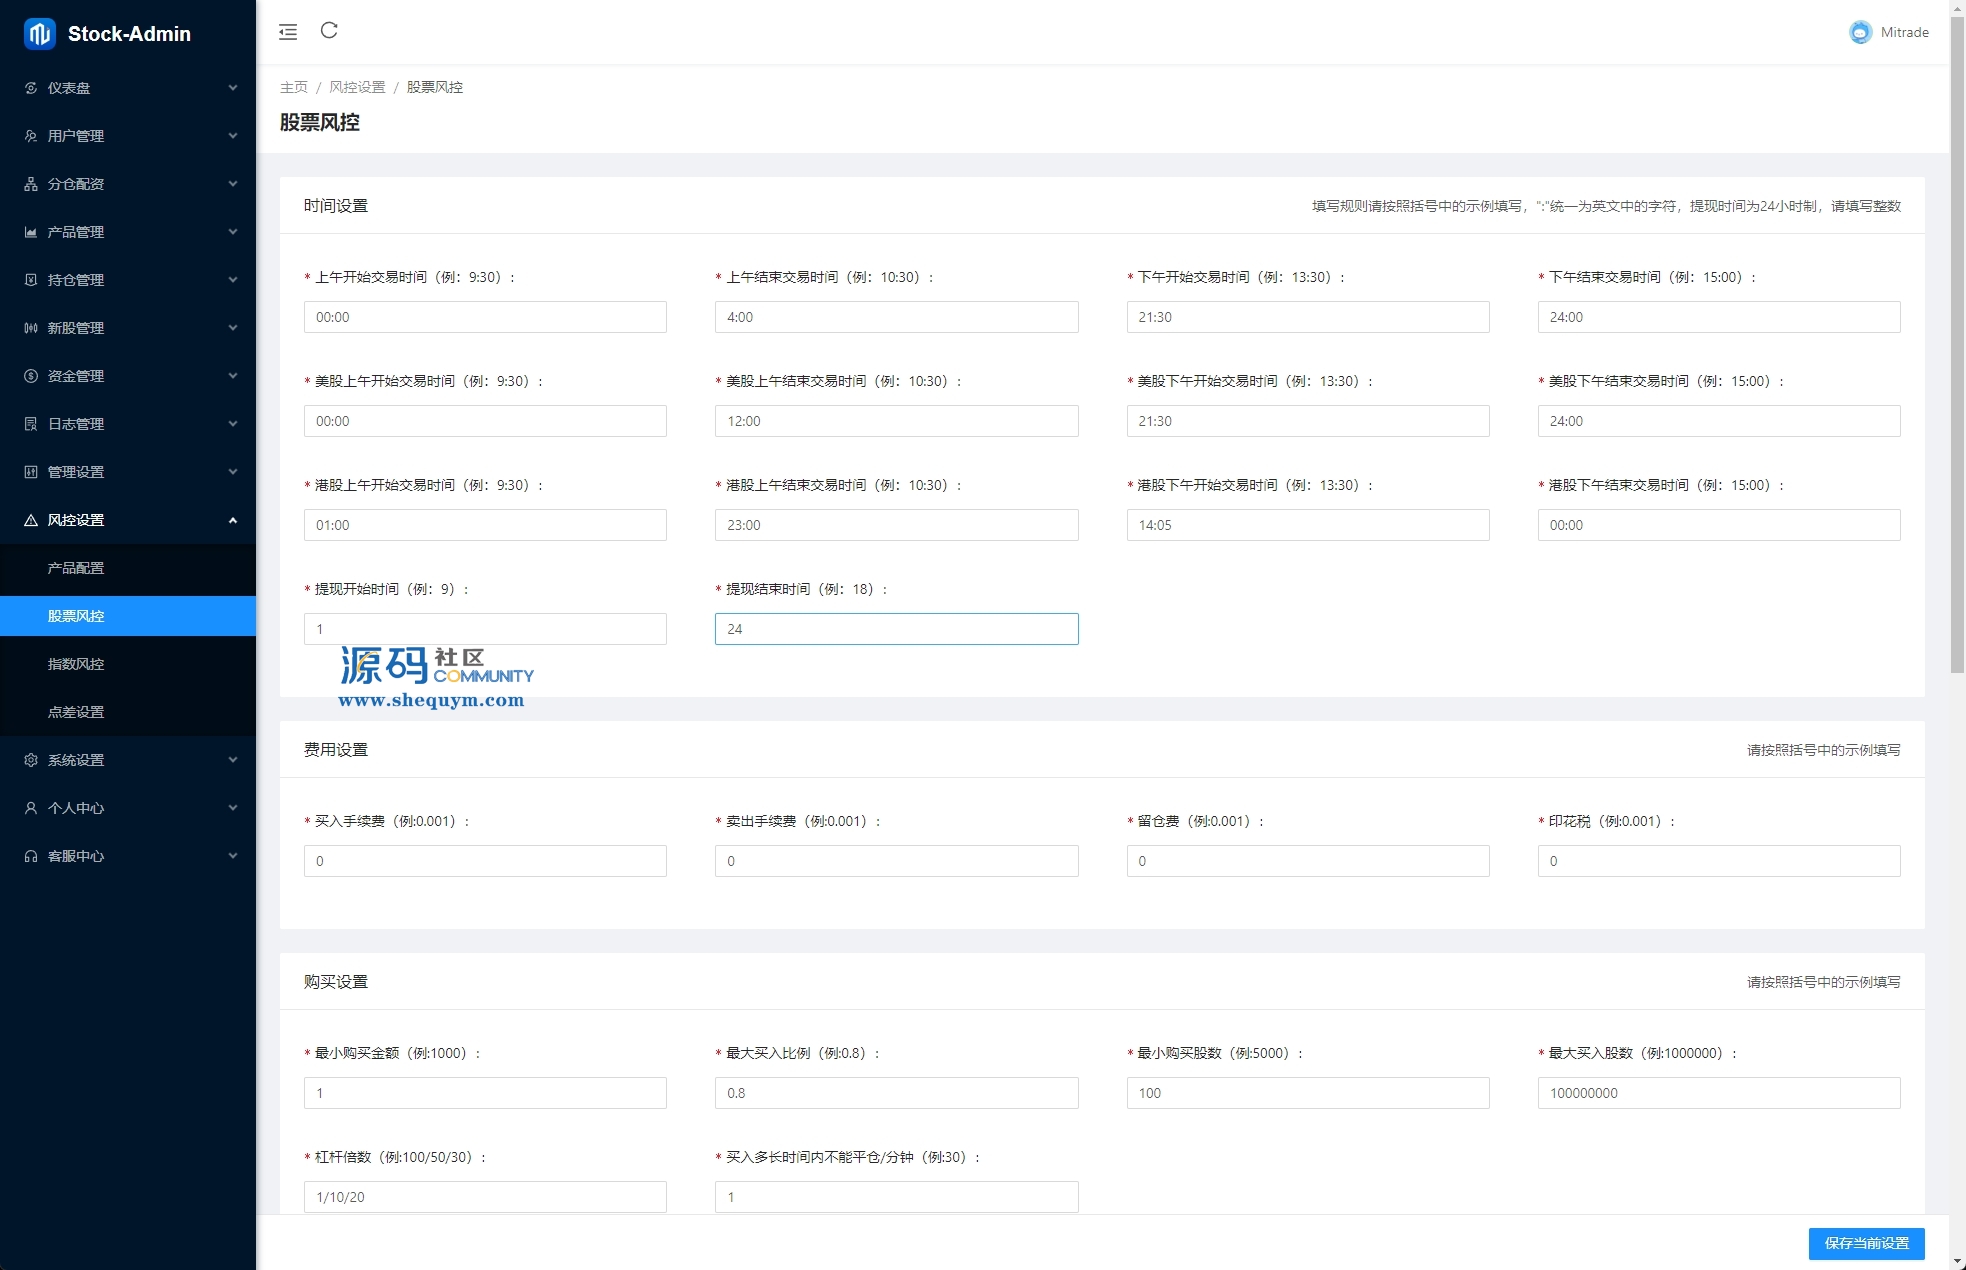Click the 保存当前设置 save button
The image size is (1966, 1270).
pyautogui.click(x=1866, y=1243)
